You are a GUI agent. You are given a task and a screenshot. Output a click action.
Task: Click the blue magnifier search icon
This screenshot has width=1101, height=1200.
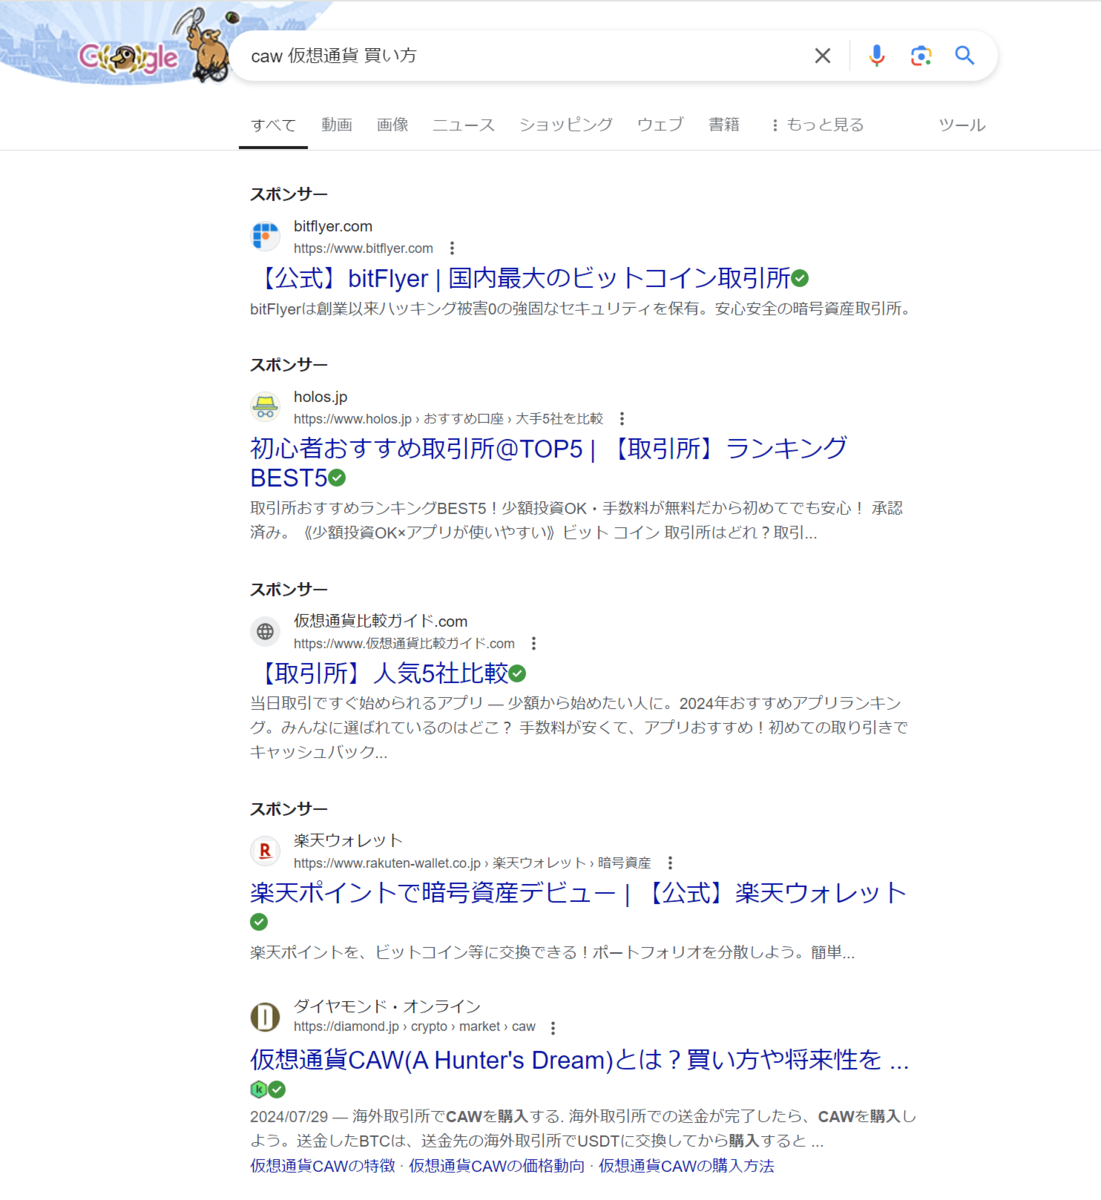coord(964,55)
